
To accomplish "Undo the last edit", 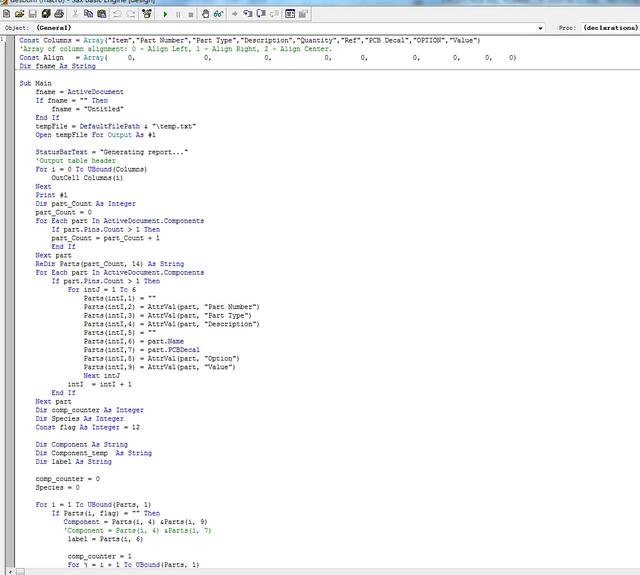I will pos(117,14).
